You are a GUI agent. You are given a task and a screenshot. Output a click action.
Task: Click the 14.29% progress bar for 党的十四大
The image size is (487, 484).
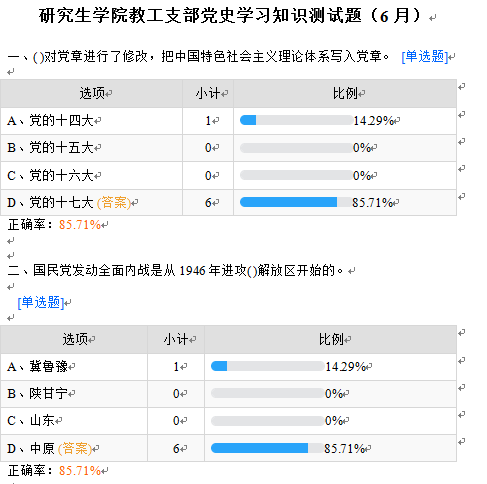[x=296, y=120]
